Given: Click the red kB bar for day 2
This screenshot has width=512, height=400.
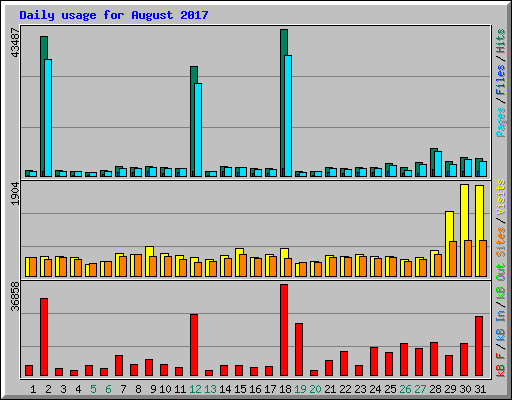Looking at the screenshot, I should (x=44, y=337).
